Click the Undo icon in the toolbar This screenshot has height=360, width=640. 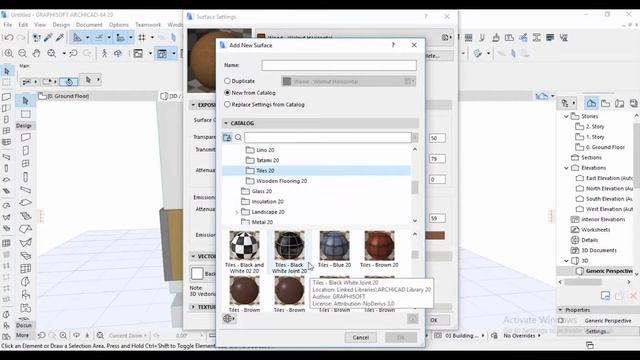point(9,38)
